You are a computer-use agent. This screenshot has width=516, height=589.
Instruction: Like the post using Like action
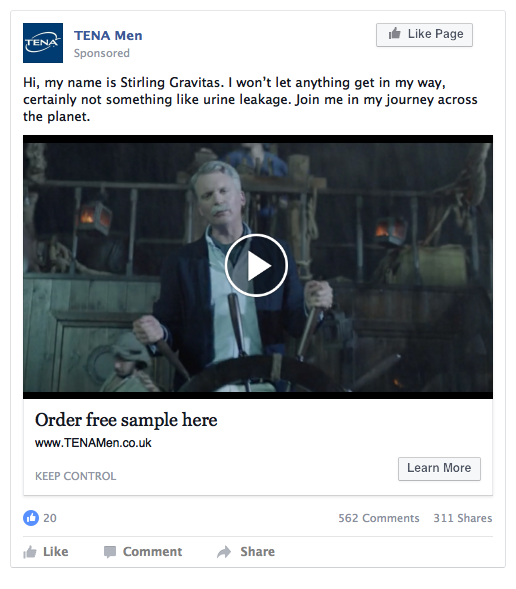[46, 551]
